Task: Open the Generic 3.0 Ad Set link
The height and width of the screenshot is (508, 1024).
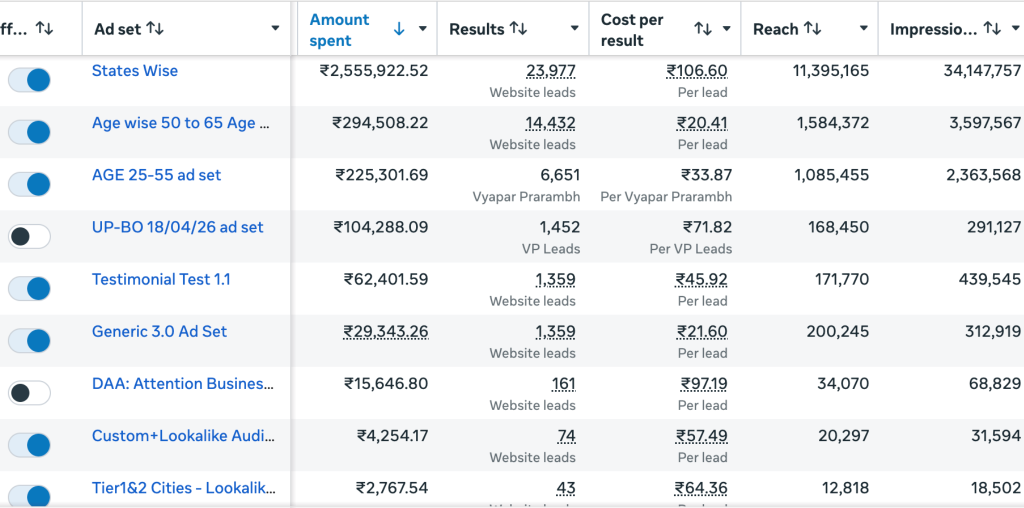Action: click(159, 332)
